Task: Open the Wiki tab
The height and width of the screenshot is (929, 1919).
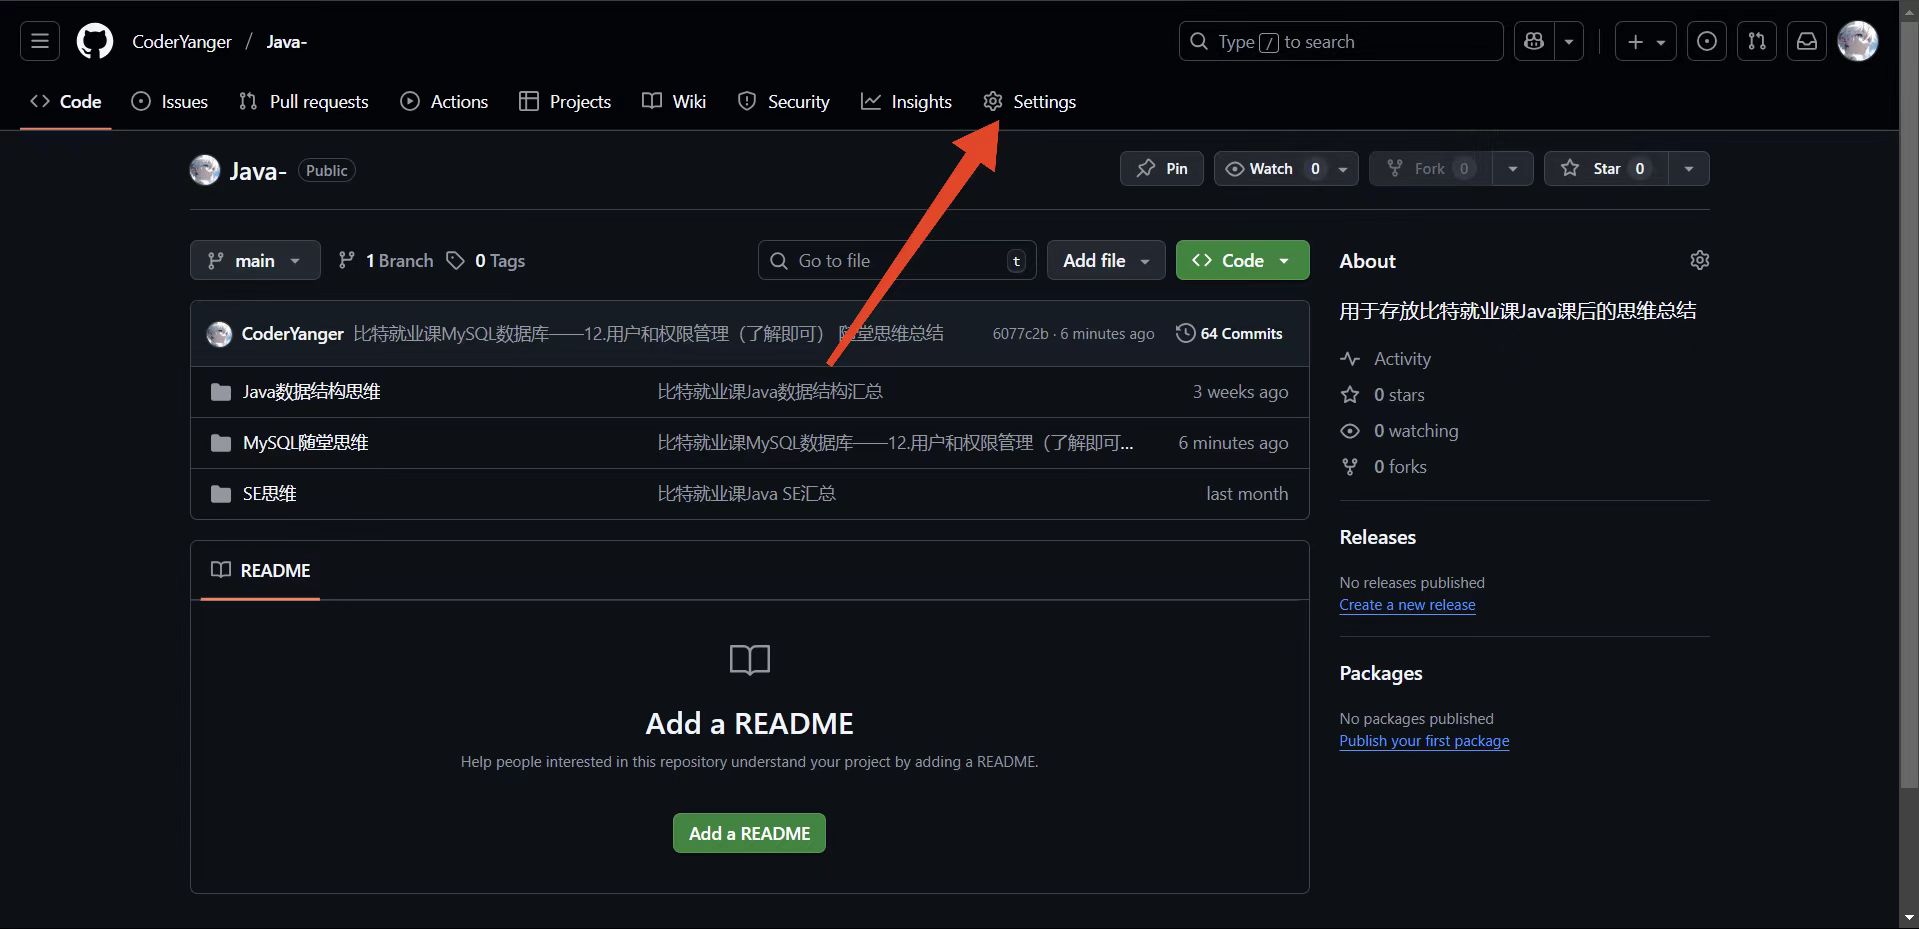Action: (x=674, y=101)
